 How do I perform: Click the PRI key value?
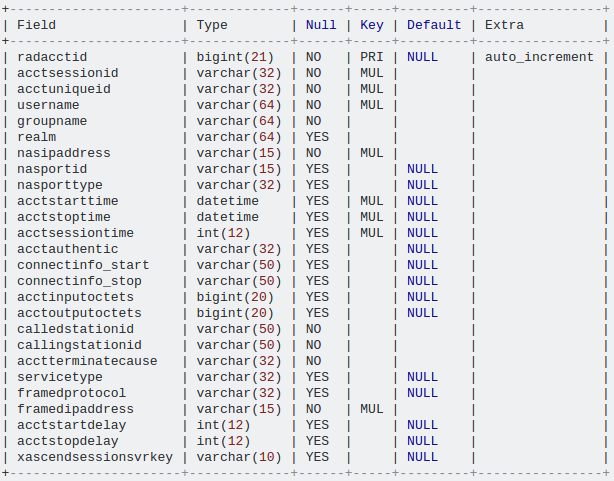(372, 57)
